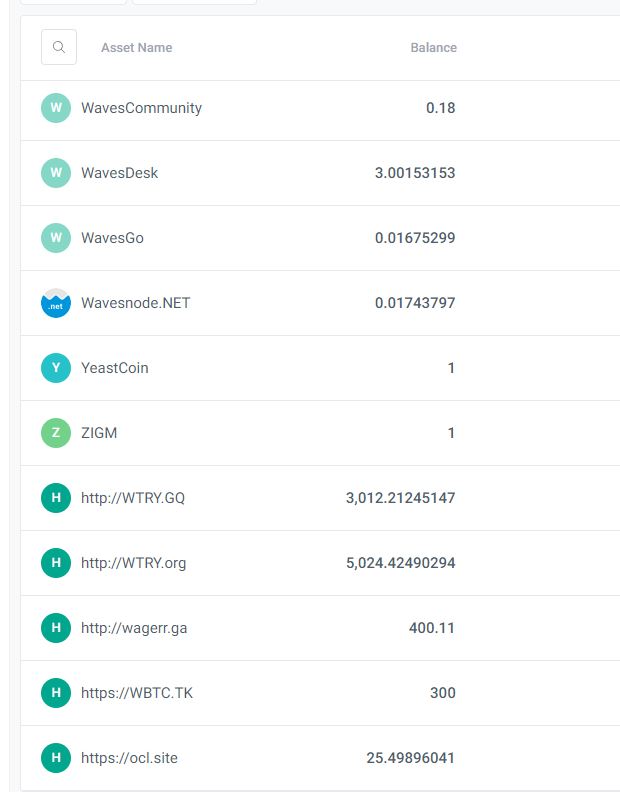Click the Wavesnode.NET logo icon
The width and height of the screenshot is (620, 792).
56,303
